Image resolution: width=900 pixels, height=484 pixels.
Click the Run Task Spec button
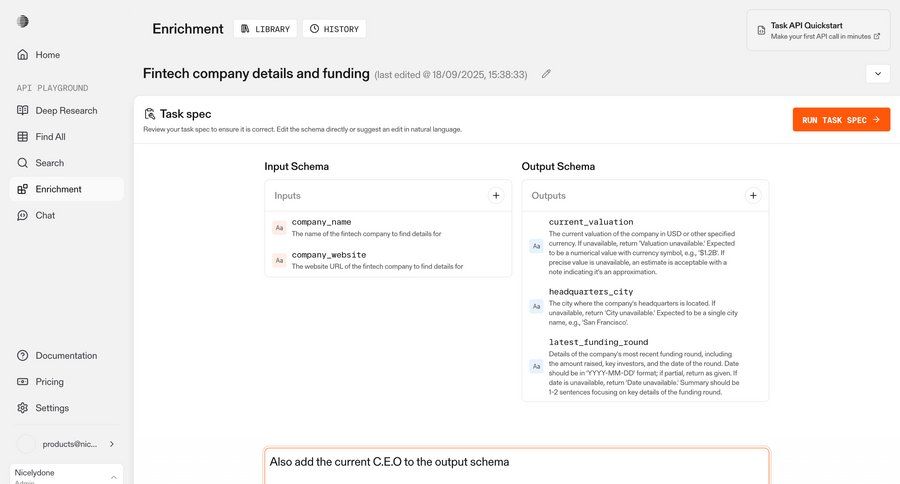coord(840,120)
